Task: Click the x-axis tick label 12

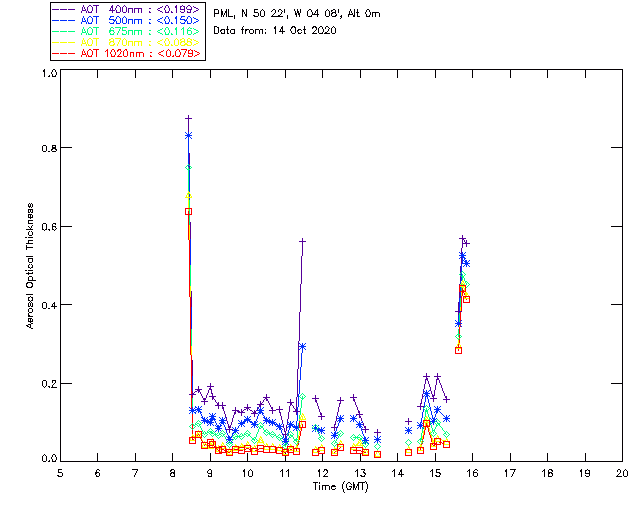Action: [x=322, y=473]
